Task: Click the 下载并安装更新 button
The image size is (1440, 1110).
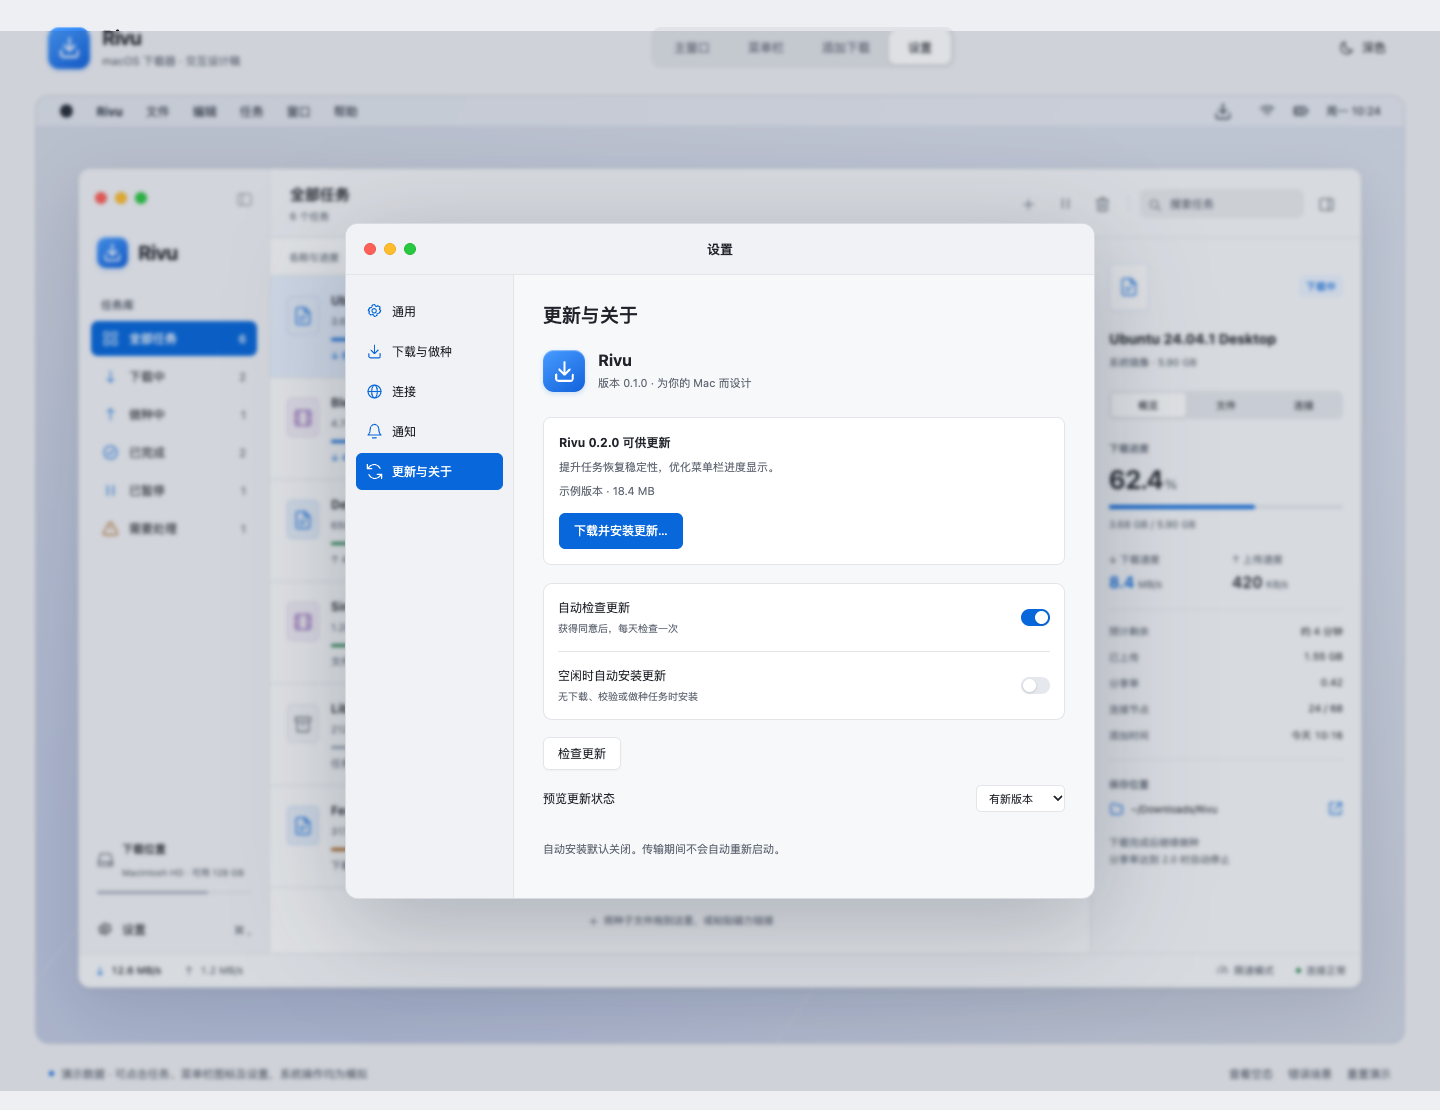Action: 621,531
